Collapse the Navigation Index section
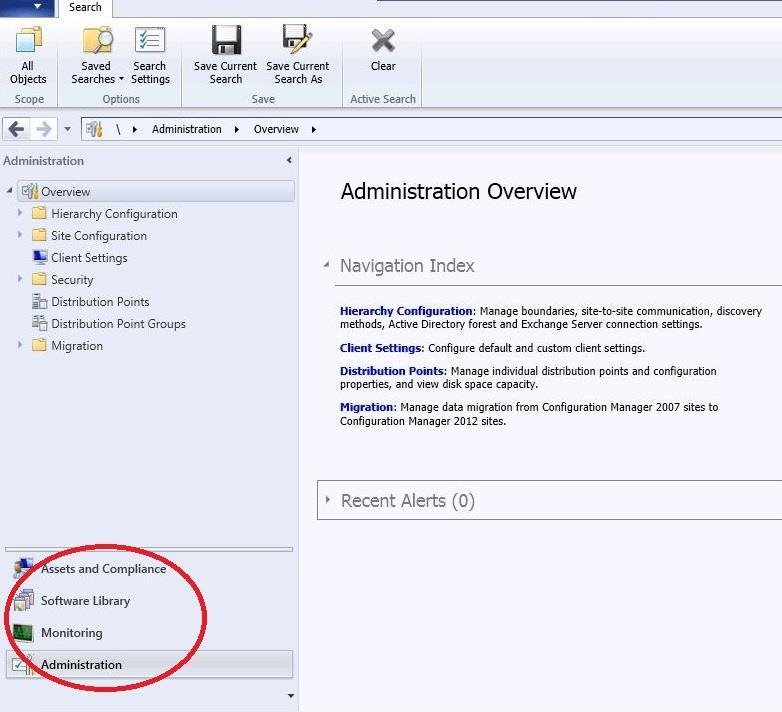The width and height of the screenshot is (782, 712). tap(327, 264)
